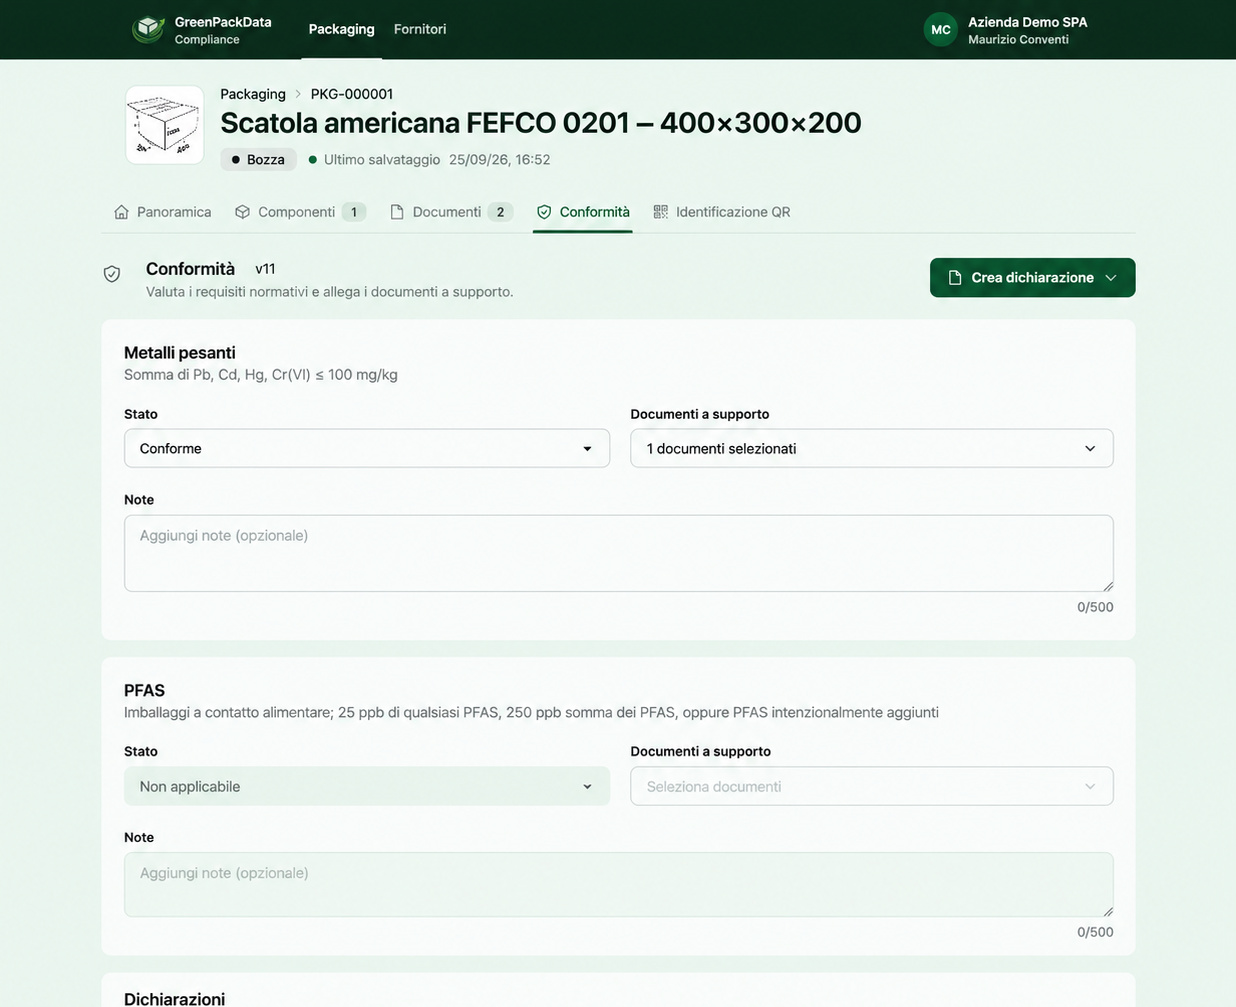The width and height of the screenshot is (1236, 1007).
Task: Click the Crea dichiarazione button
Action: [x=1033, y=278]
